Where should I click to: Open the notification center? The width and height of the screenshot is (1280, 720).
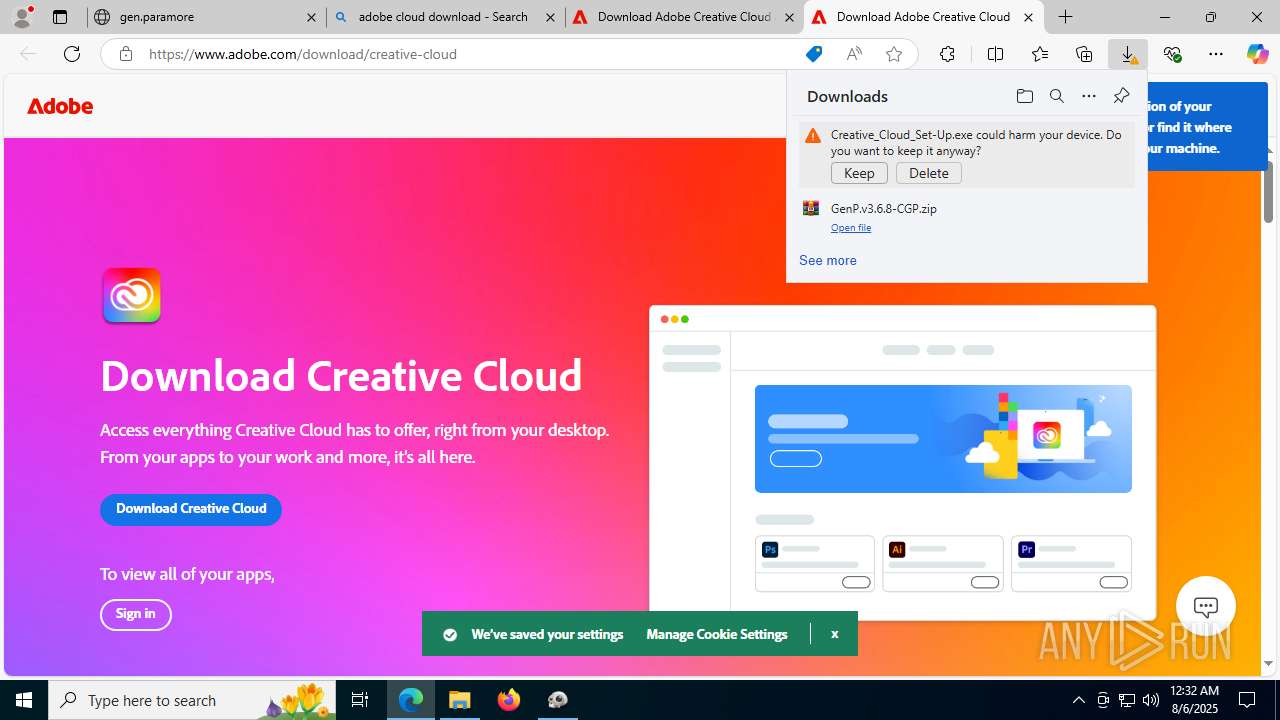click(x=1247, y=700)
